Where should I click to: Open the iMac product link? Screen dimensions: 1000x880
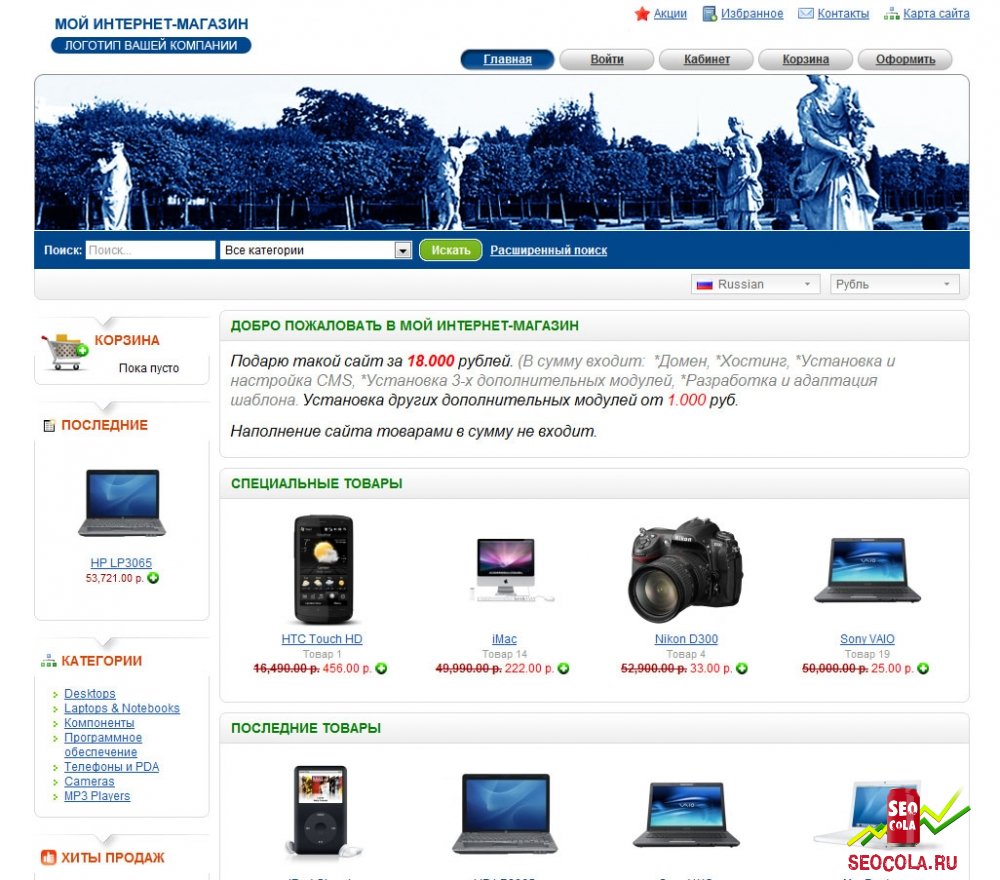[504, 638]
